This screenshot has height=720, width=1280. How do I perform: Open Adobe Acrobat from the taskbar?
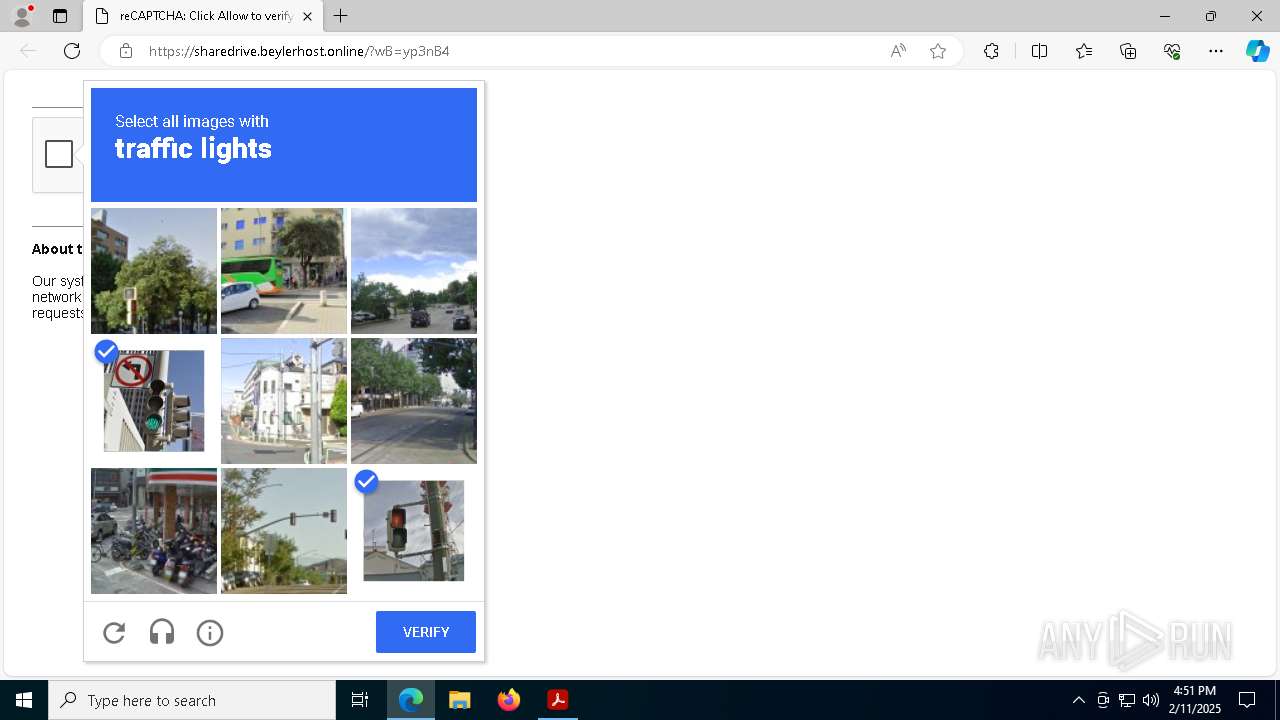click(x=558, y=700)
